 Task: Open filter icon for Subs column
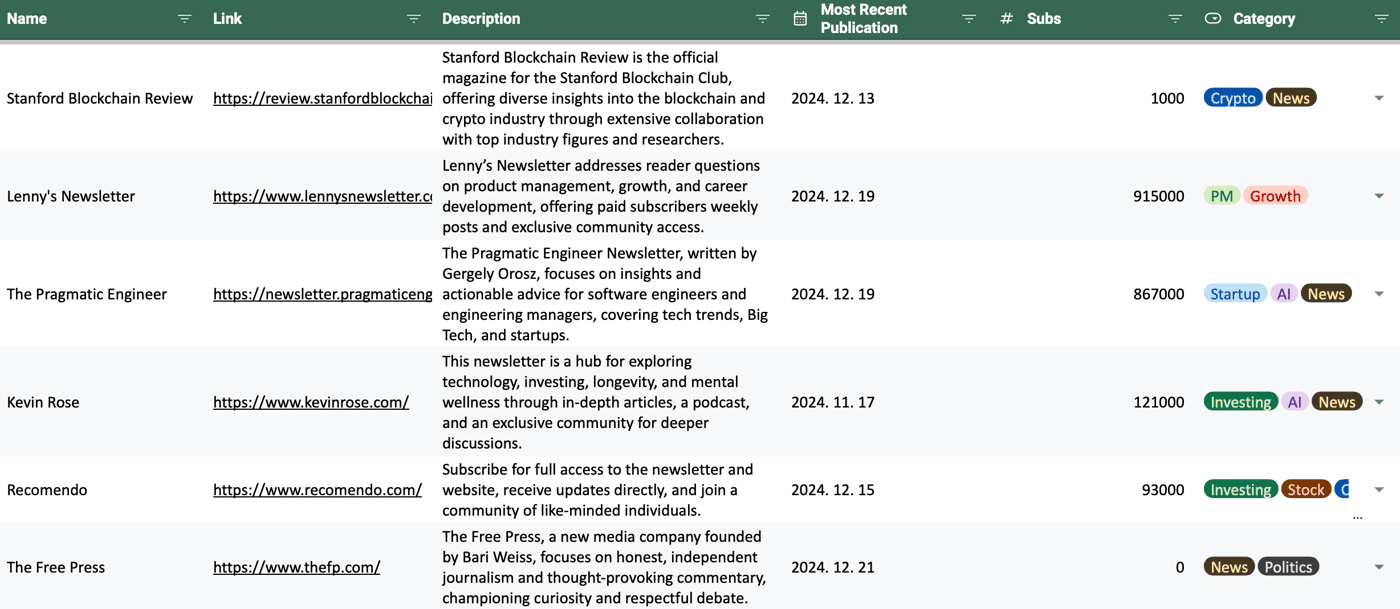point(1175,19)
